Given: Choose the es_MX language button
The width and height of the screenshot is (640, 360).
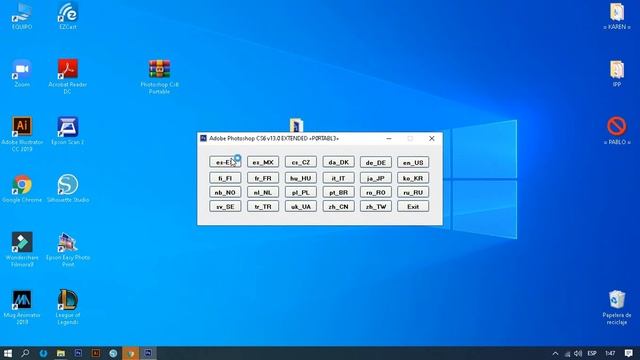Looking at the screenshot, I should tap(263, 162).
